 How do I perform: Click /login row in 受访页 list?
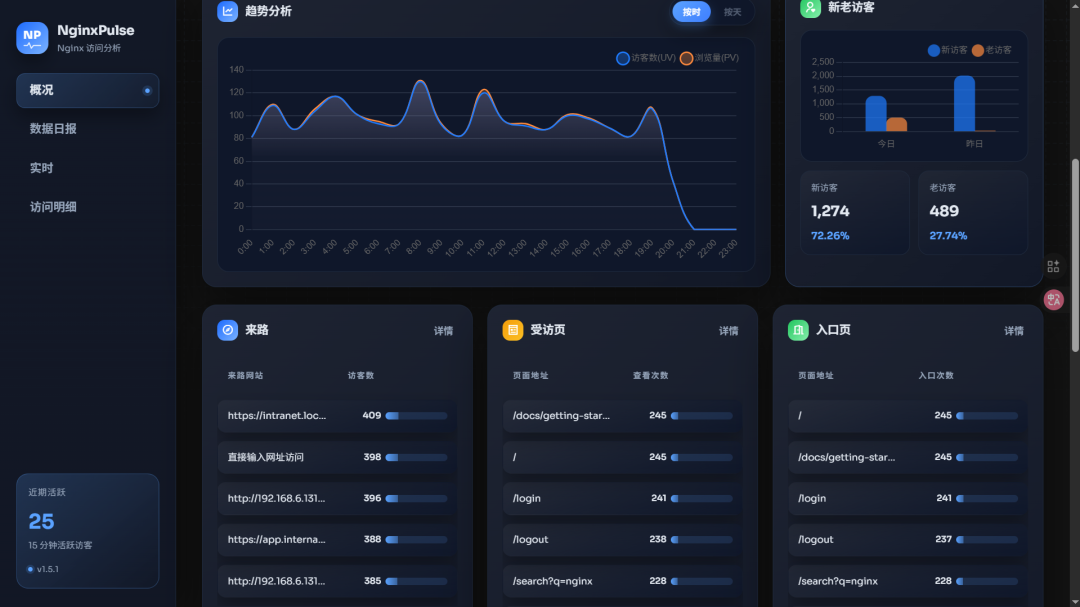[x=623, y=498]
